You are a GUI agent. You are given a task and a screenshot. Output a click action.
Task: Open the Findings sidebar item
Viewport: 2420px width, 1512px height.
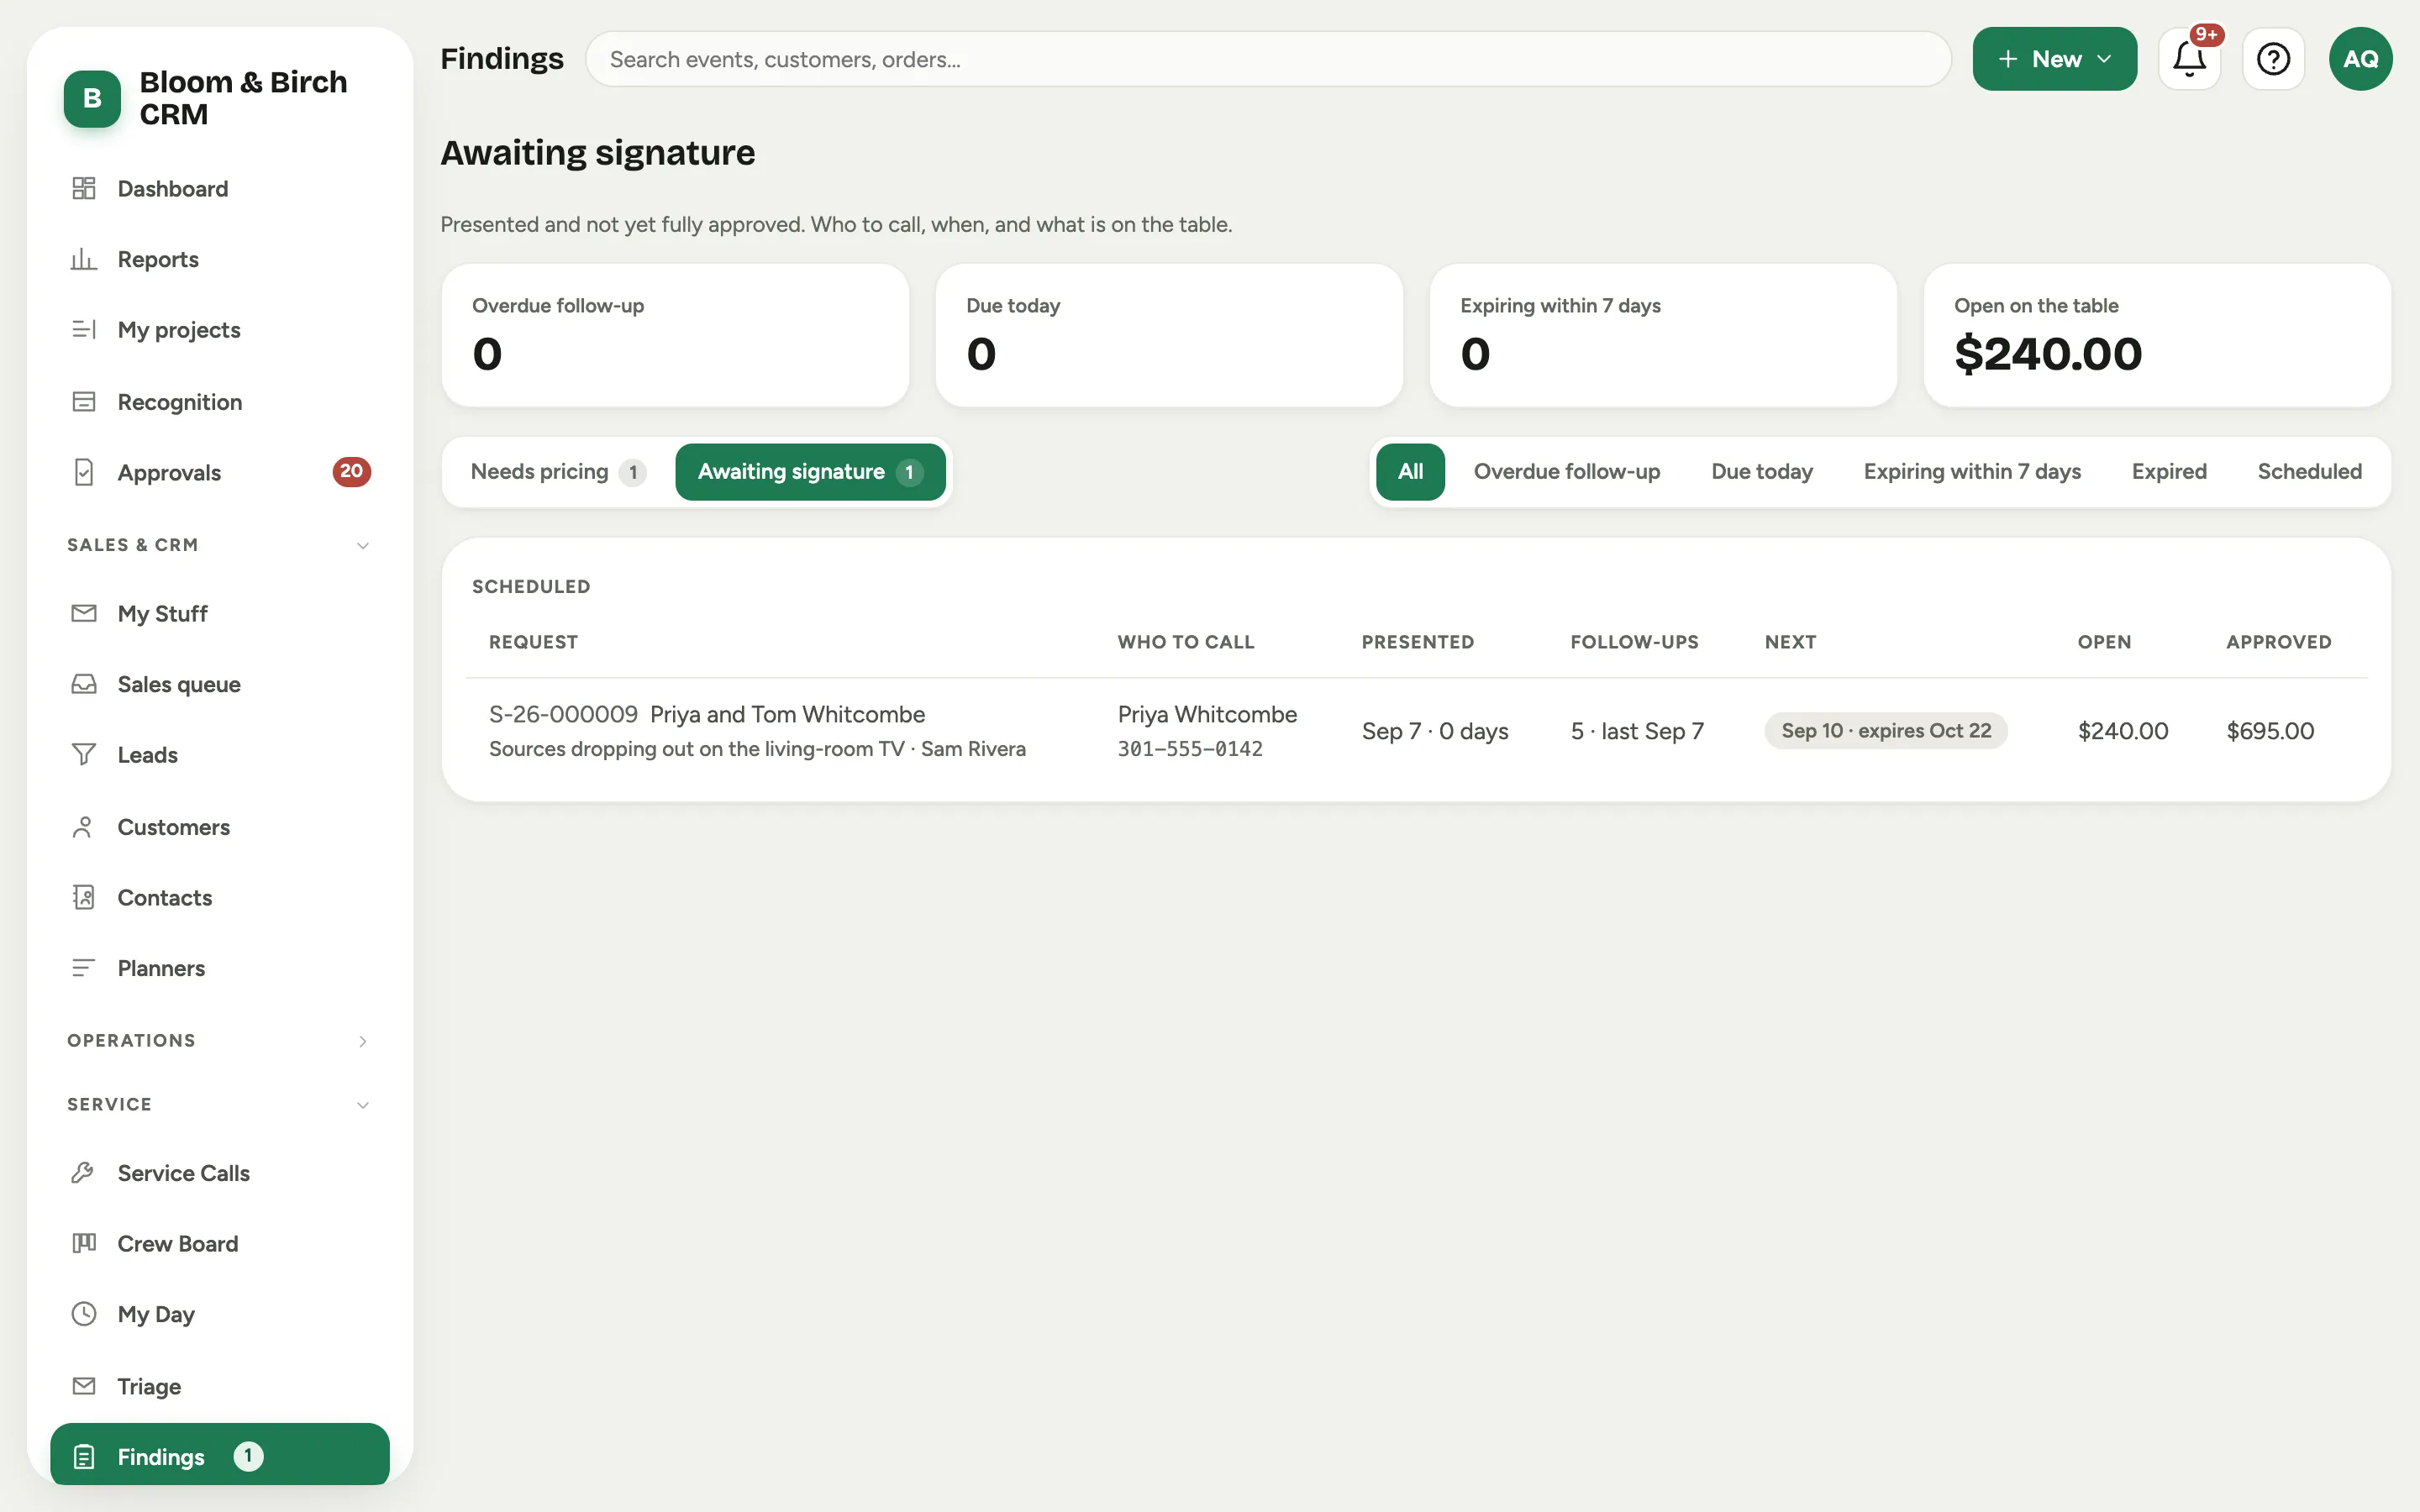coord(219,1456)
